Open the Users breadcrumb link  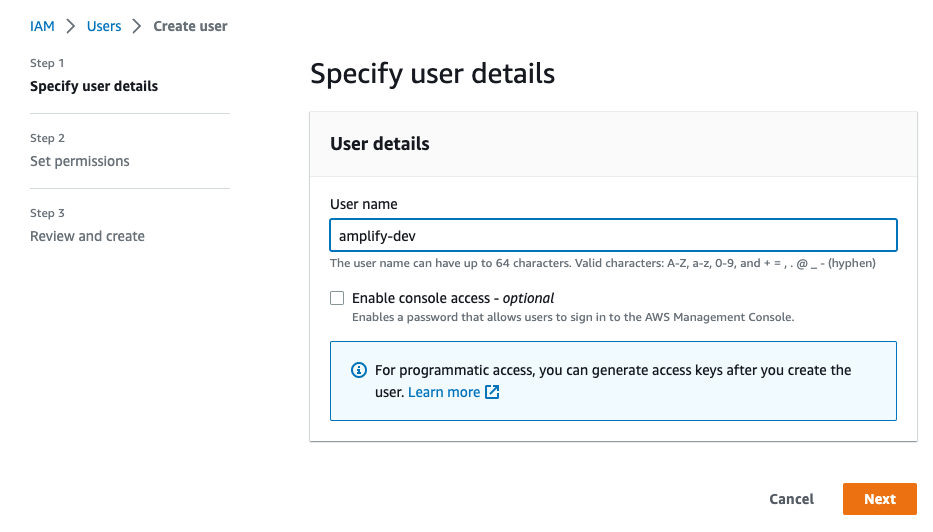point(104,26)
